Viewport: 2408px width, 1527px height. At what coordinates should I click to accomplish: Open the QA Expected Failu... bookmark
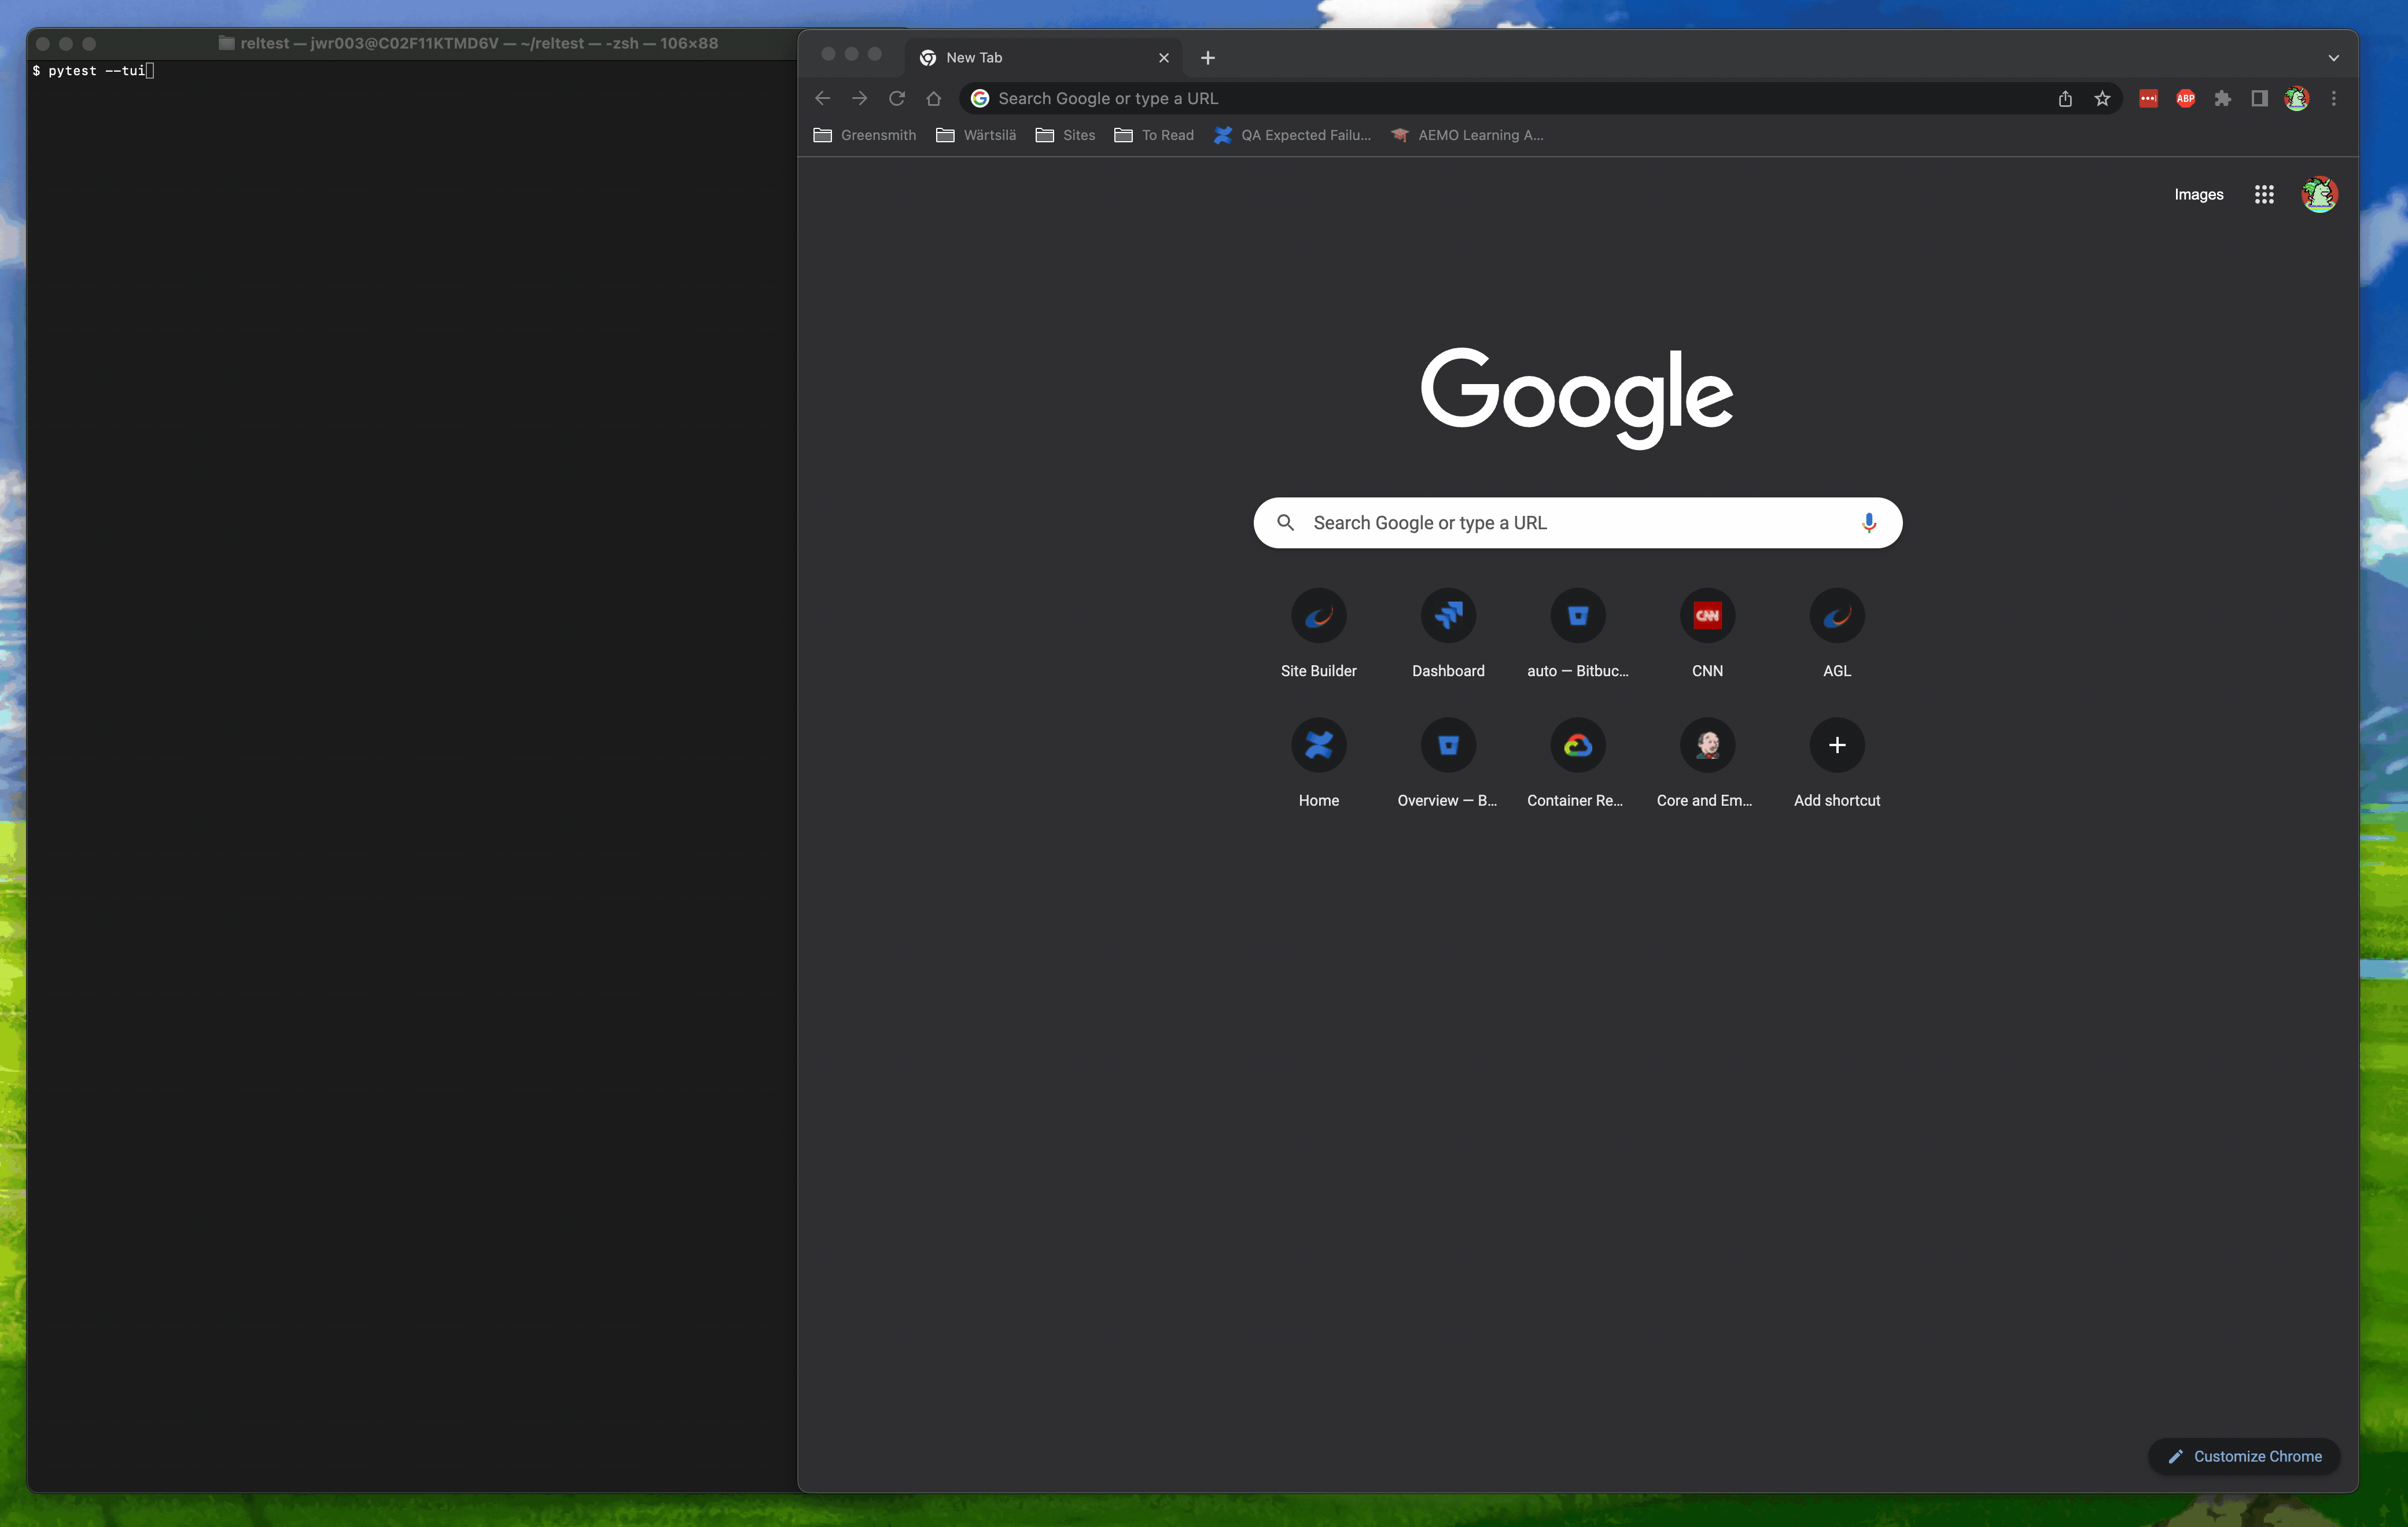[x=1292, y=135]
